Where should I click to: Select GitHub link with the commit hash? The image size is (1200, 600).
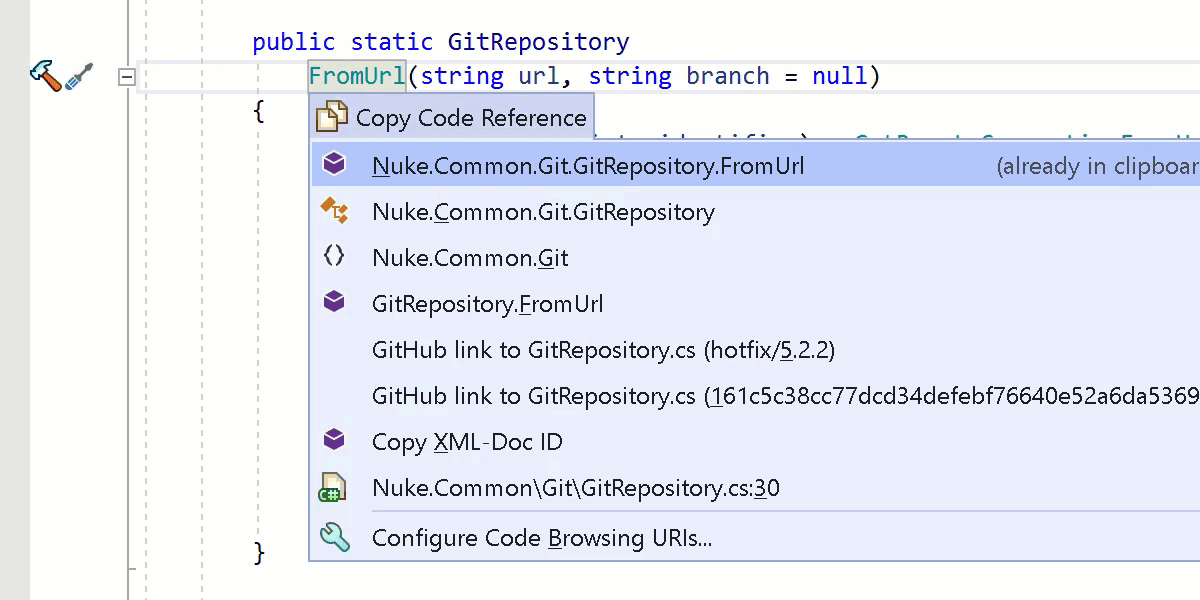tap(700, 395)
